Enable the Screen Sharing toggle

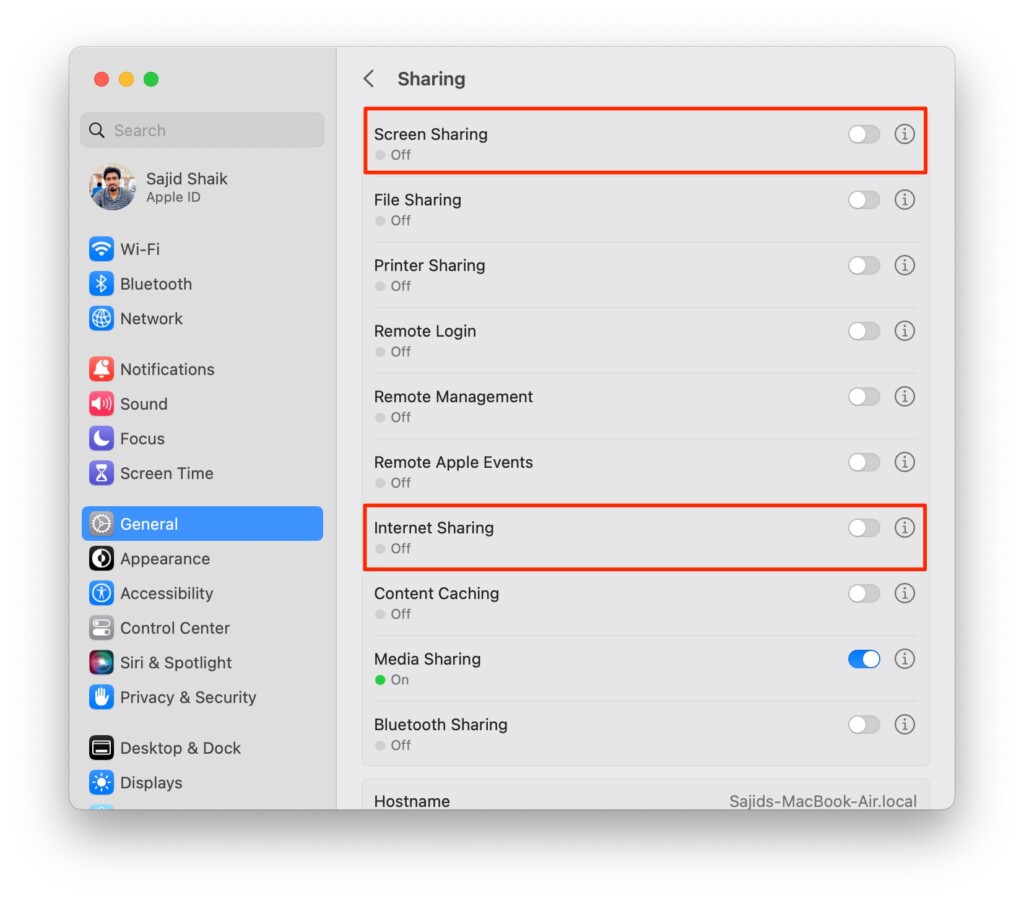[x=863, y=134]
